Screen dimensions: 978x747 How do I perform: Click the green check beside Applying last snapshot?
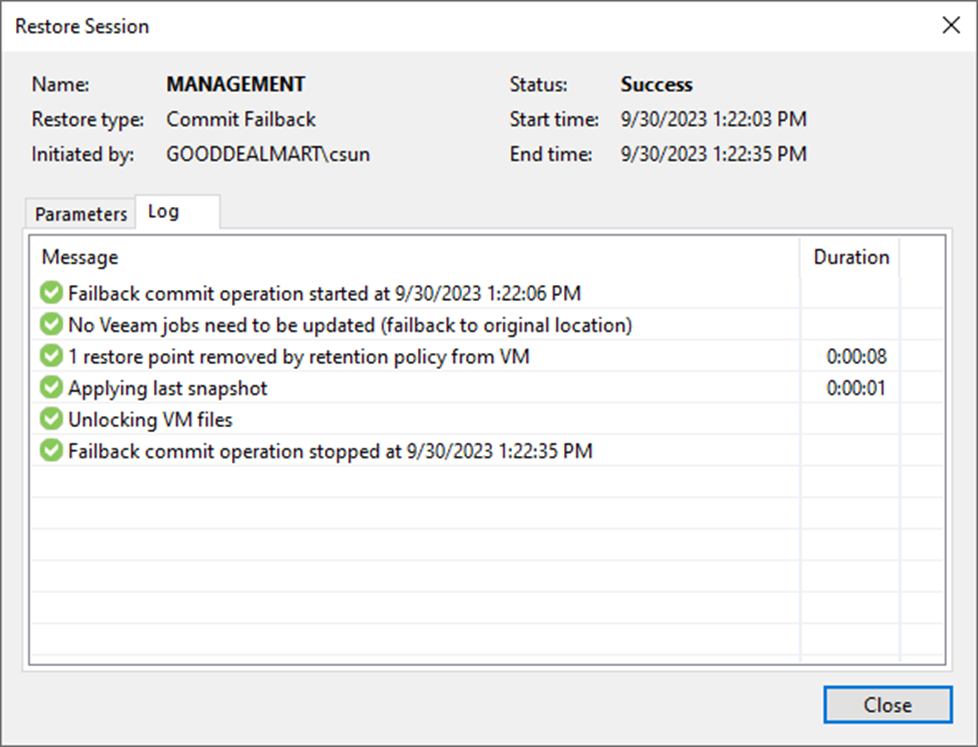pos(51,388)
